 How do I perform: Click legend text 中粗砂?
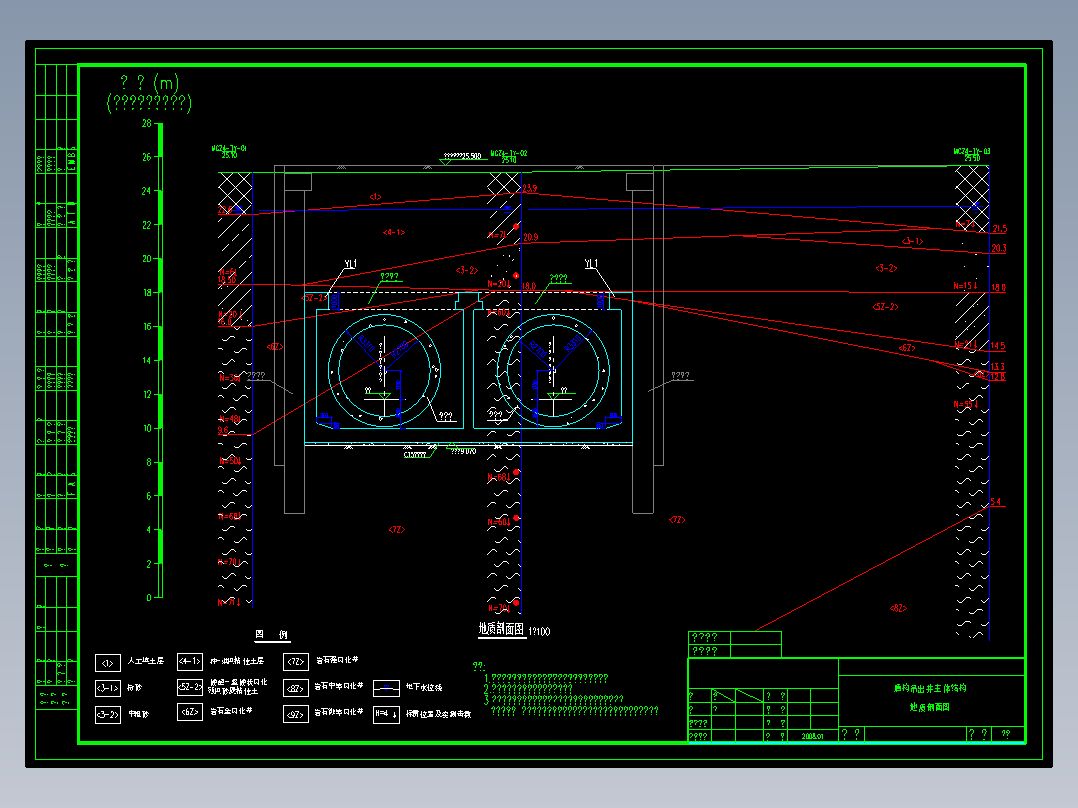click(138, 714)
